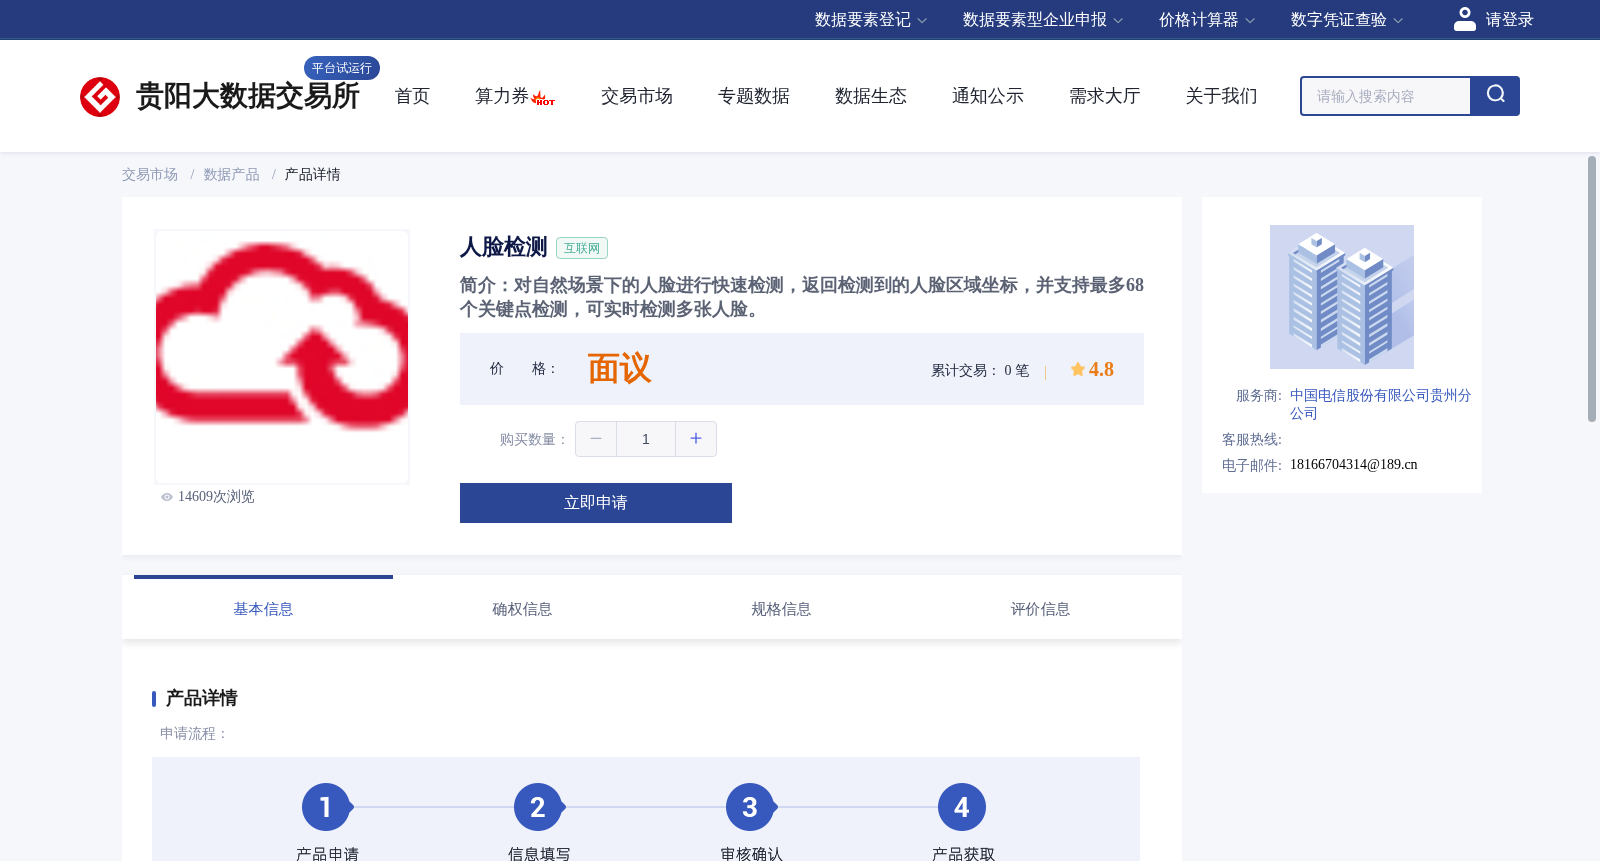
Task: Click 产品详情 in the breadcrumb
Action: (x=313, y=175)
